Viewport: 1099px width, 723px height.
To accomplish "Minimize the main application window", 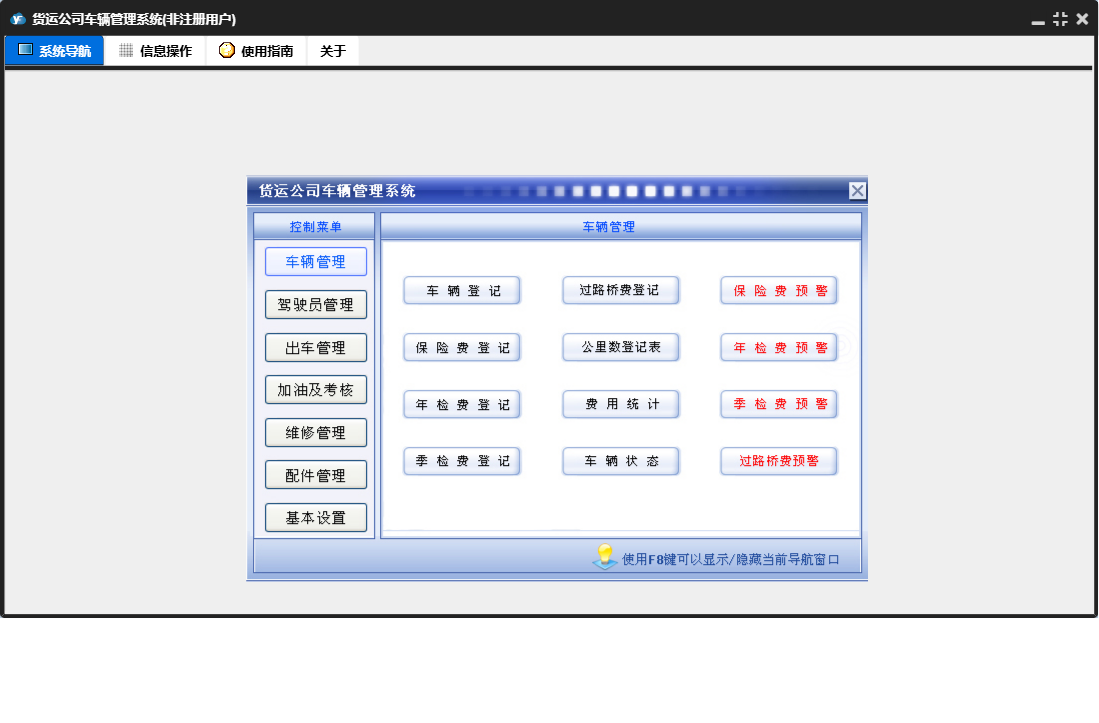I will tap(1038, 21).
